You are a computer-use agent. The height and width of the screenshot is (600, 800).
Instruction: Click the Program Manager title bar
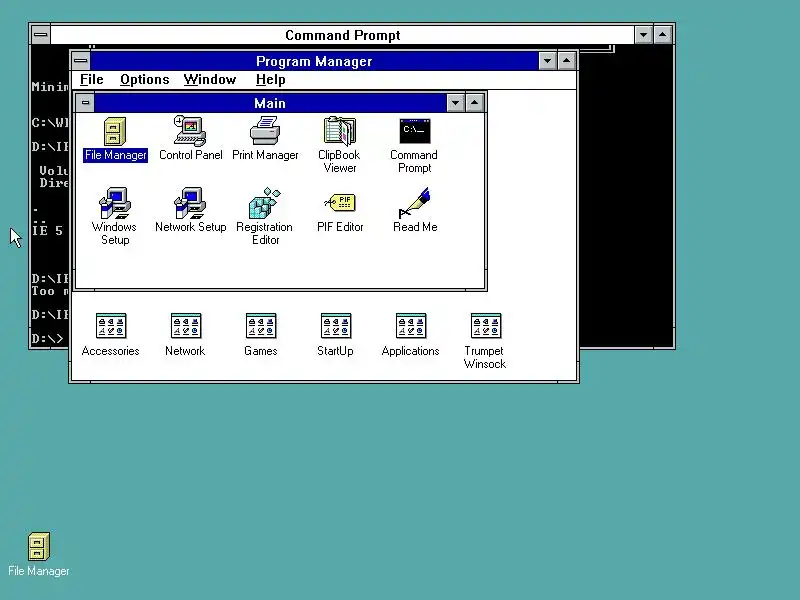pos(314,61)
